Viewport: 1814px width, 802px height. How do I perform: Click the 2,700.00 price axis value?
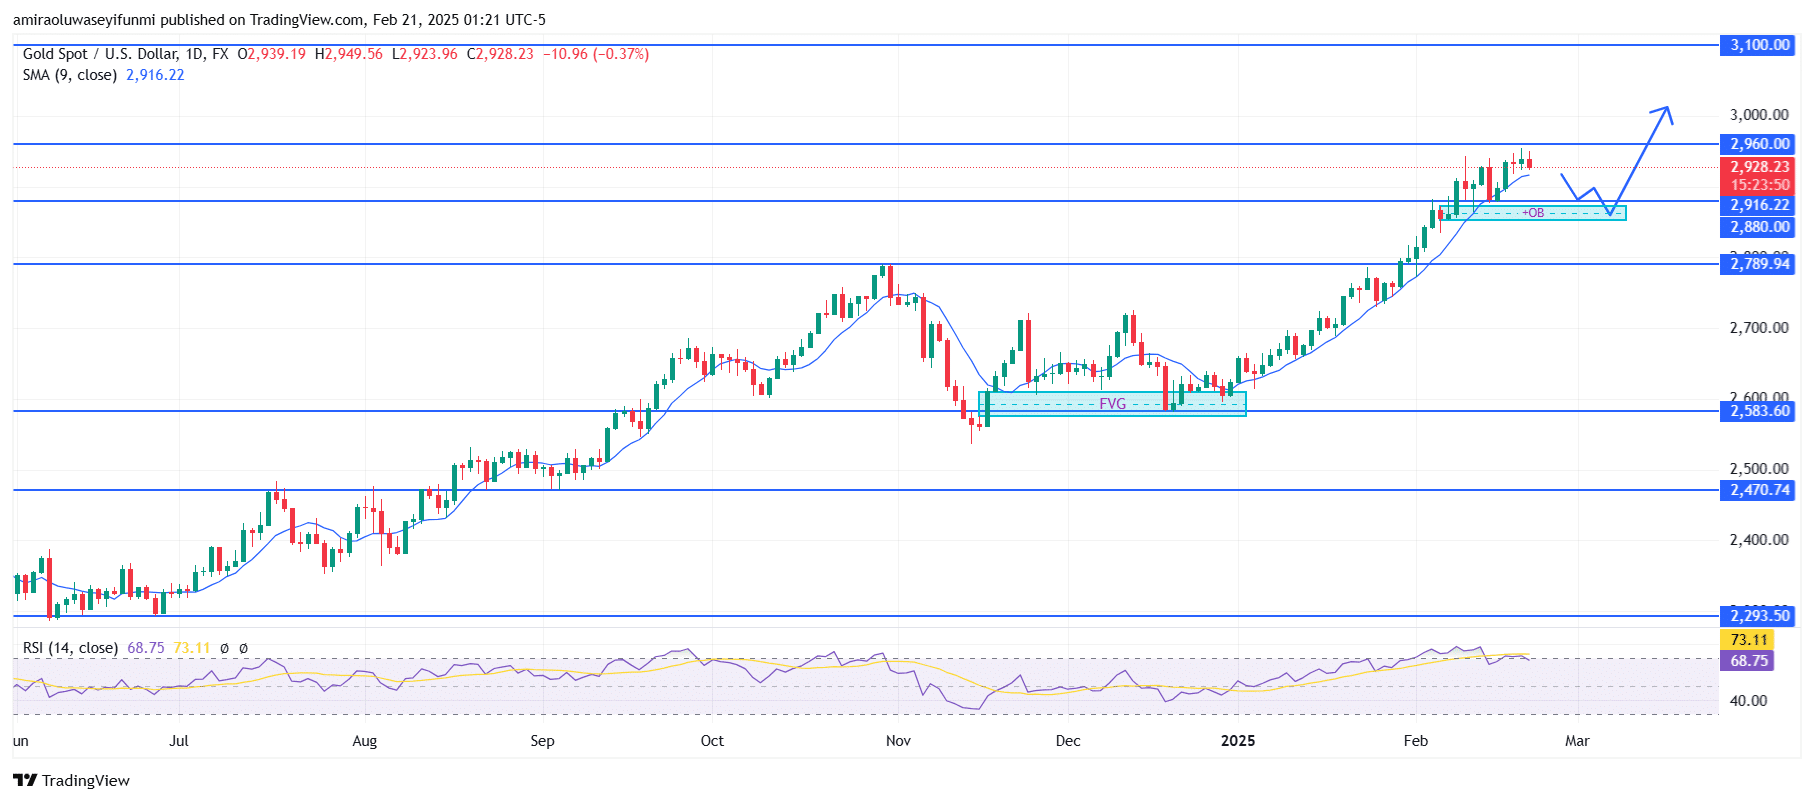tap(1759, 328)
